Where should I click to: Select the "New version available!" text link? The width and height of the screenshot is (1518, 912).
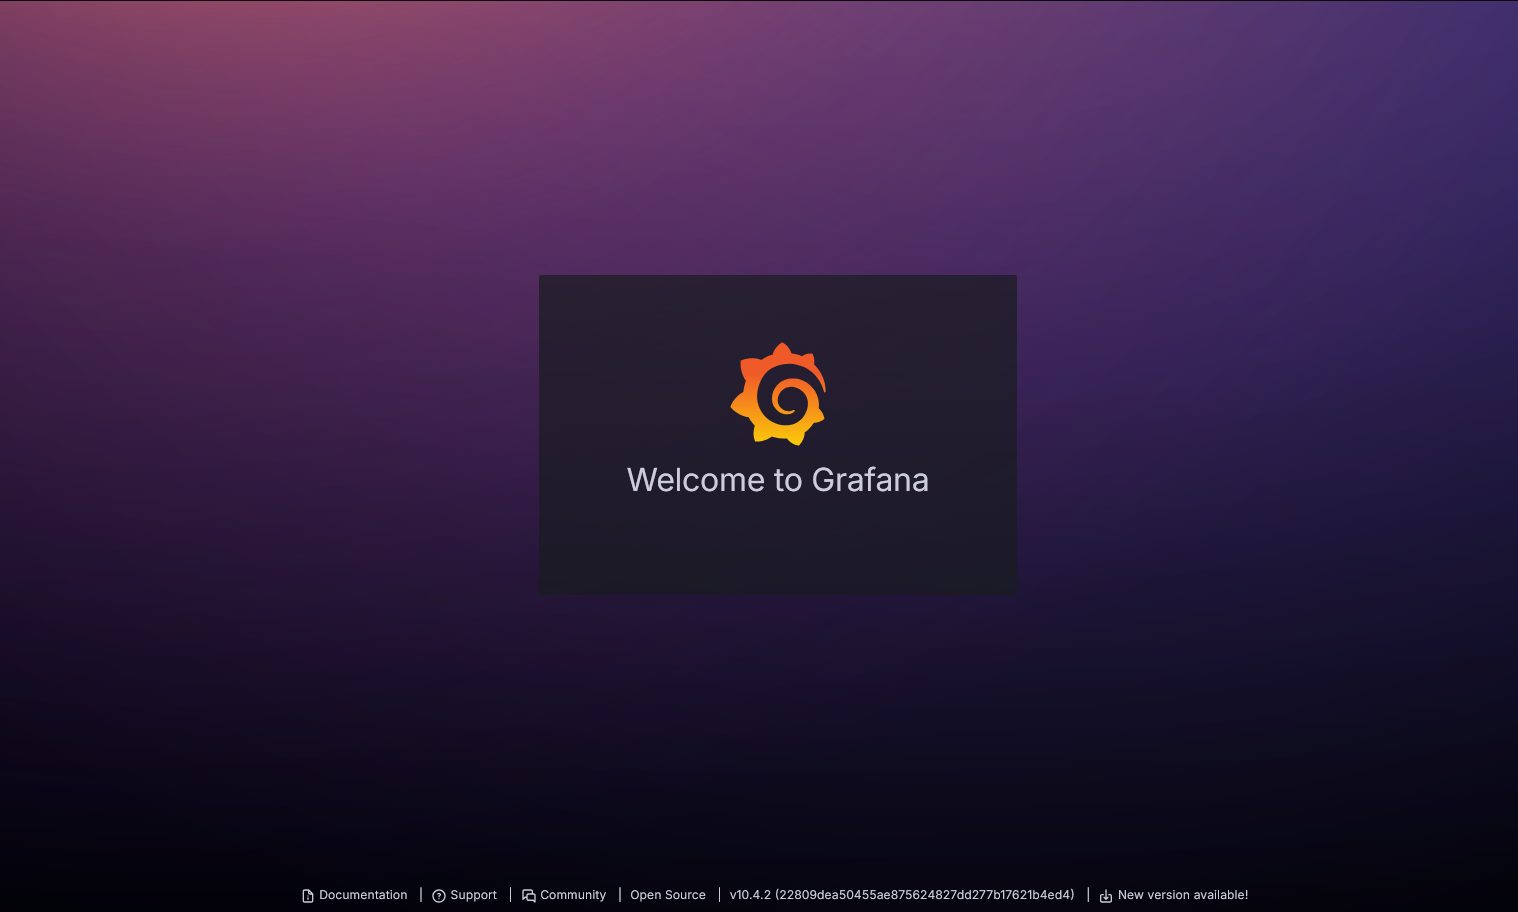click(1183, 895)
